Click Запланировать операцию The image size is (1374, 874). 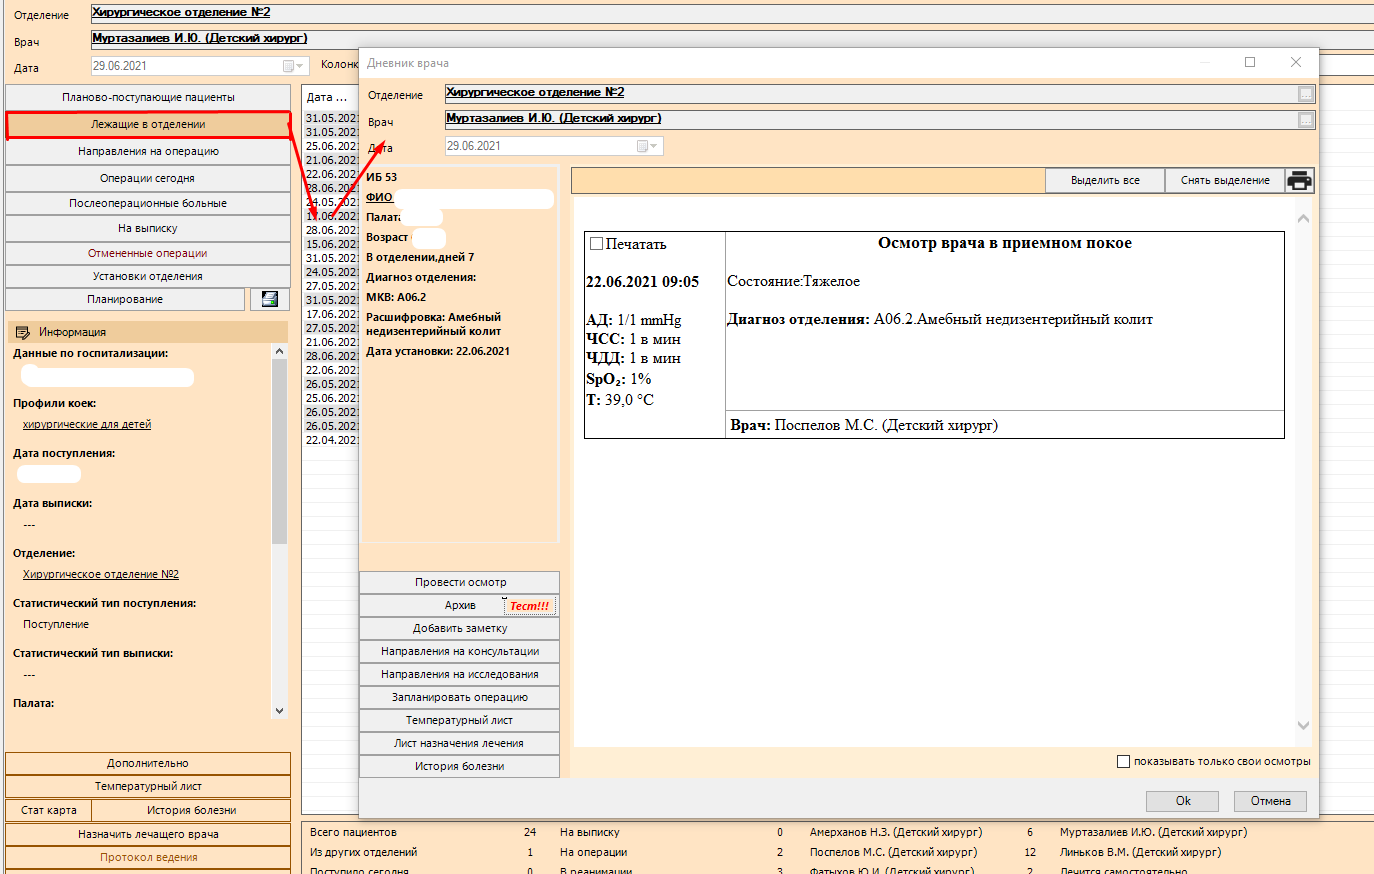[460, 697]
